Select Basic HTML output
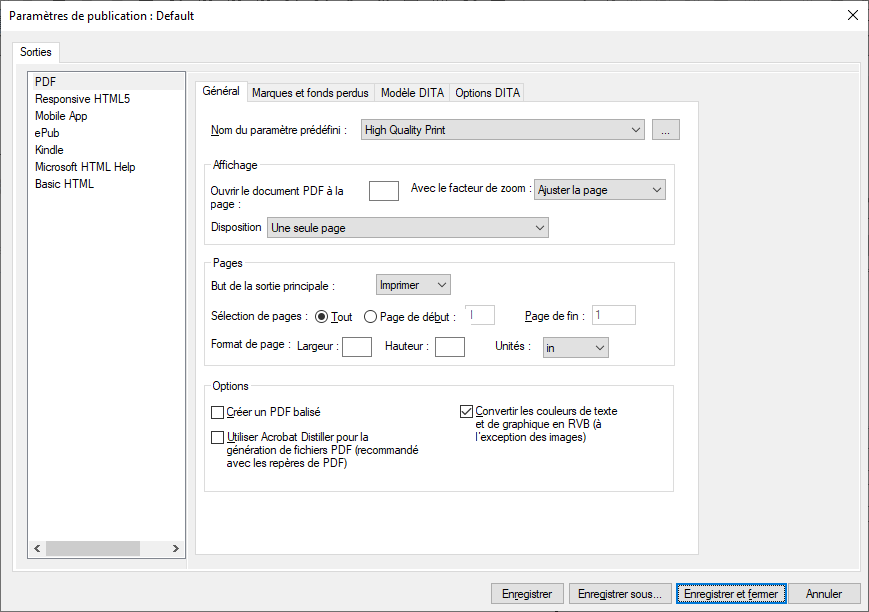869x612 pixels. coord(64,183)
